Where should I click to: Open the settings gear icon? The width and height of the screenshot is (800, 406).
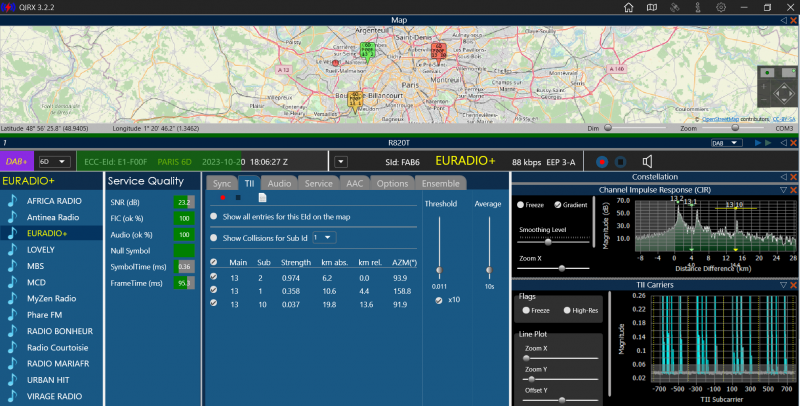coord(721,7)
